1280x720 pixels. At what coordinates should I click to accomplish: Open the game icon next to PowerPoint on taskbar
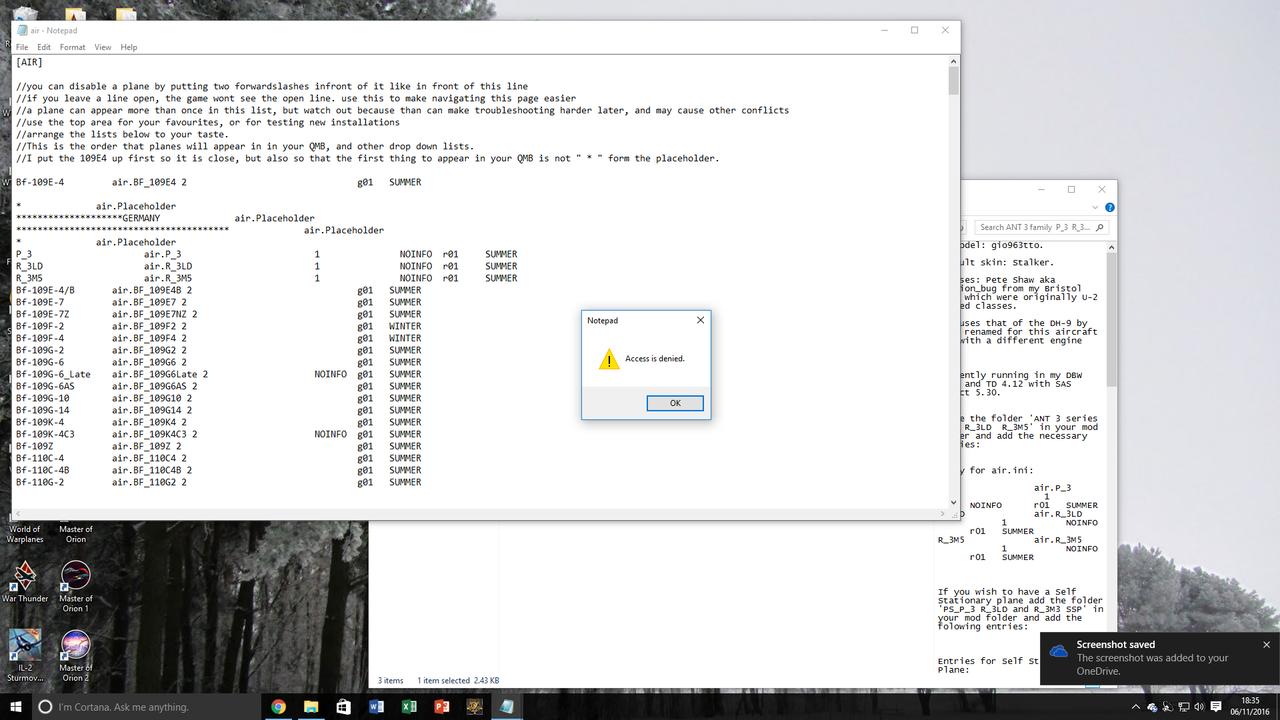[475, 706]
